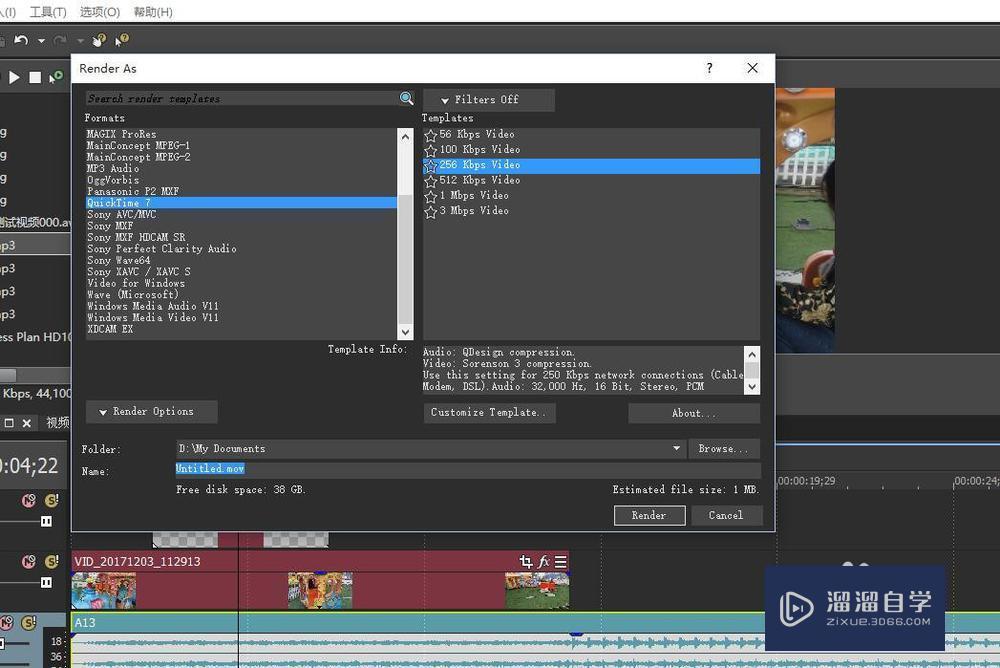
Task: Toggle the star on 3 Mbps Video
Action: pyautogui.click(x=430, y=211)
